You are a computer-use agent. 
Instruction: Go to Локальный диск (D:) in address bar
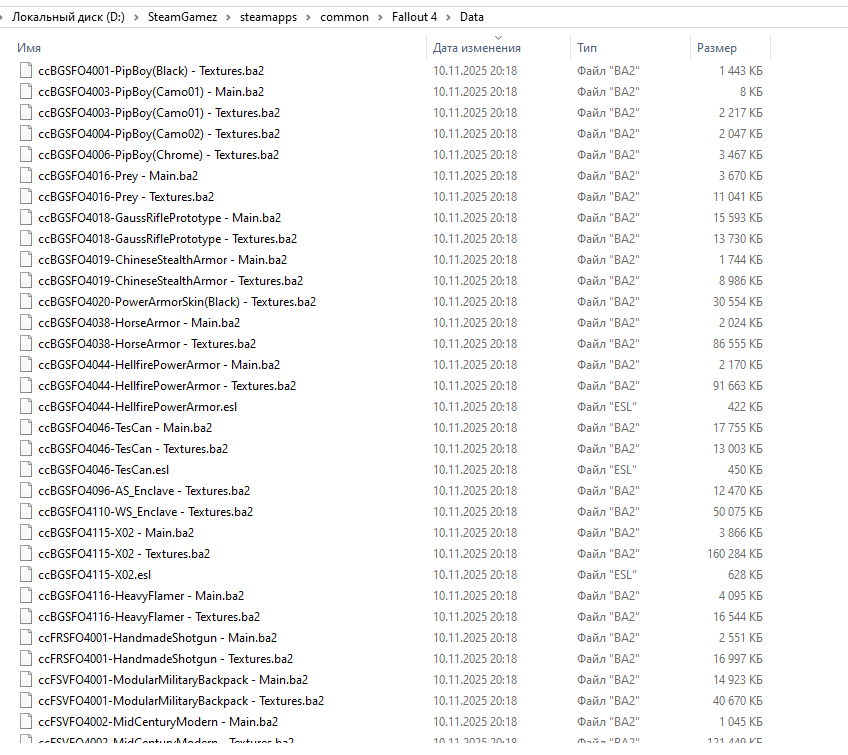point(68,17)
